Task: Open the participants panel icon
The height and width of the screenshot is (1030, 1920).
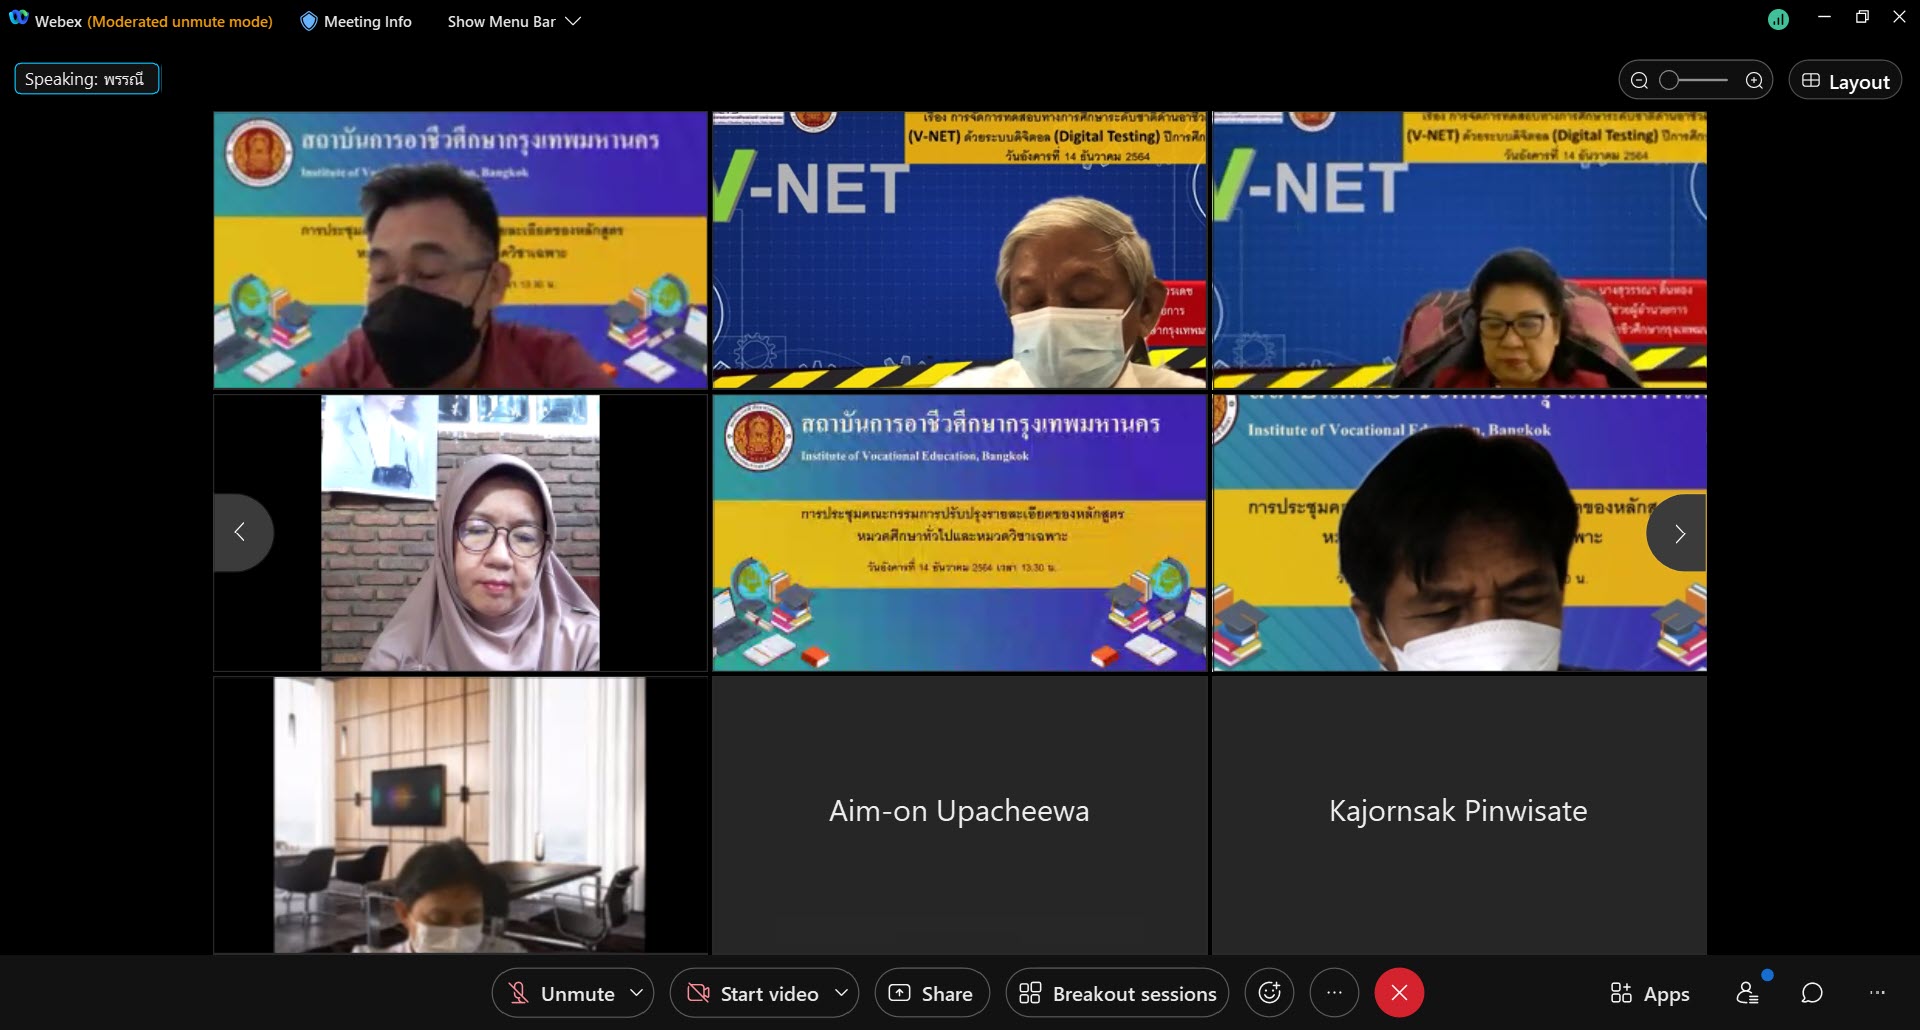Action: [x=1748, y=993]
